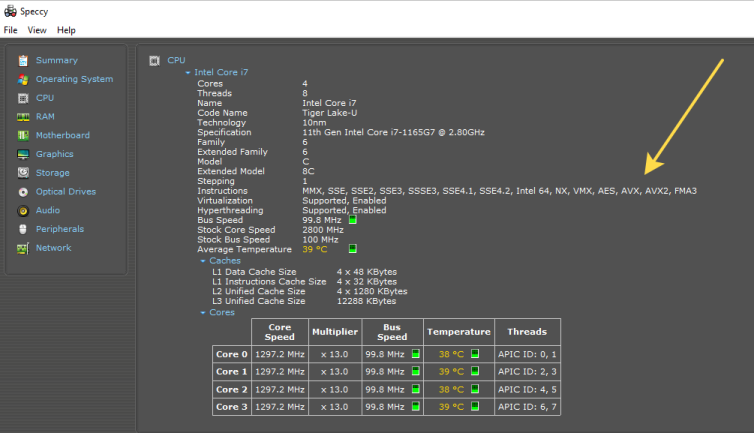
Task: Click the Bus Speed column header in table
Action: point(392,332)
